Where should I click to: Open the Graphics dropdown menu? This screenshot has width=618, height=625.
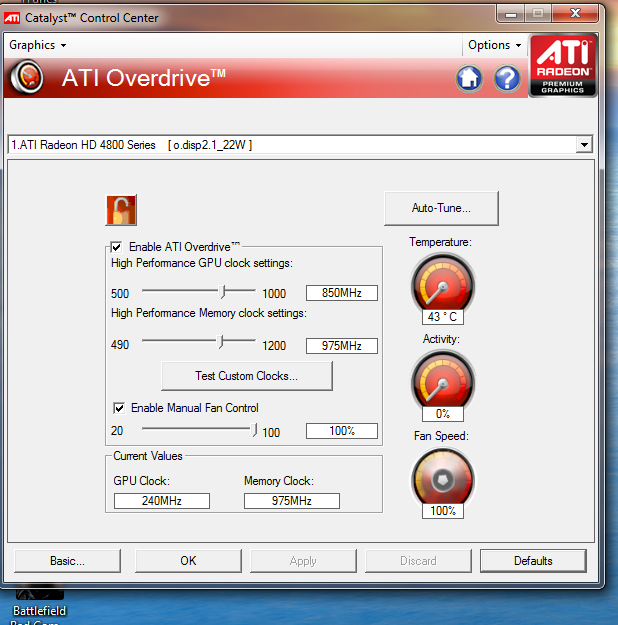tap(37, 45)
